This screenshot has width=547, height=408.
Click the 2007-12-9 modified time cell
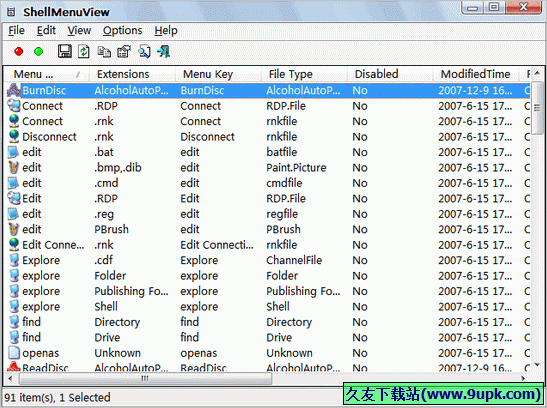[475, 90]
